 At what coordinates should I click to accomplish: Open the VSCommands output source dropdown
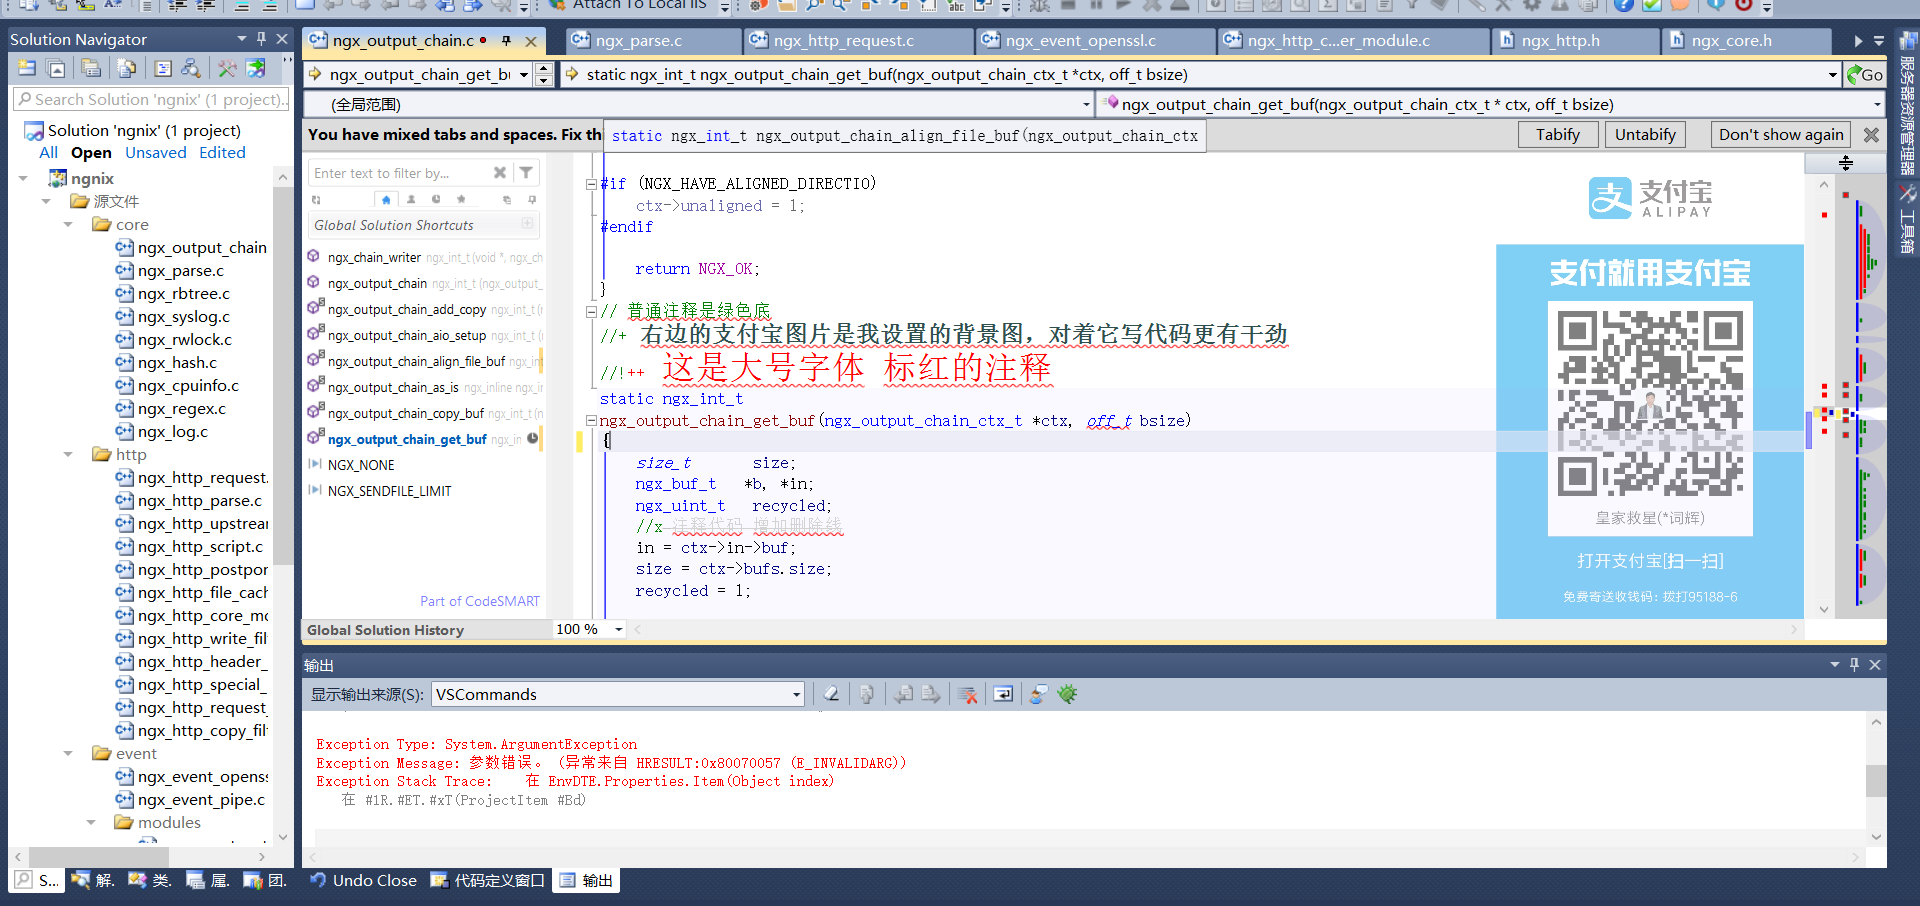point(796,695)
